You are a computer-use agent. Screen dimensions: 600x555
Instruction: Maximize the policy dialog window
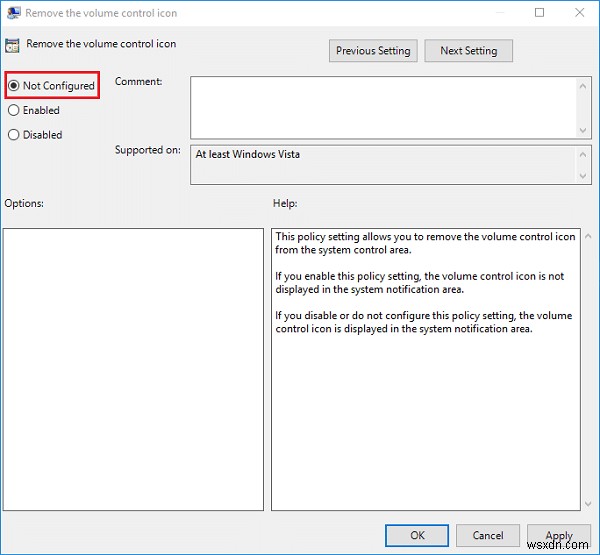(540, 13)
